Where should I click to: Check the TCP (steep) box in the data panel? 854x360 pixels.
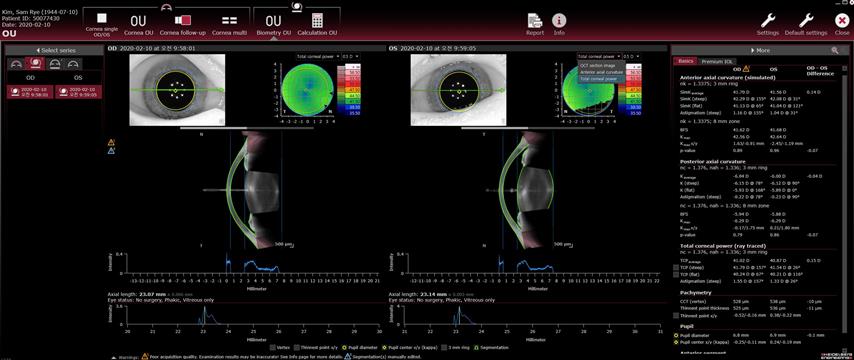pyautogui.click(x=676, y=267)
